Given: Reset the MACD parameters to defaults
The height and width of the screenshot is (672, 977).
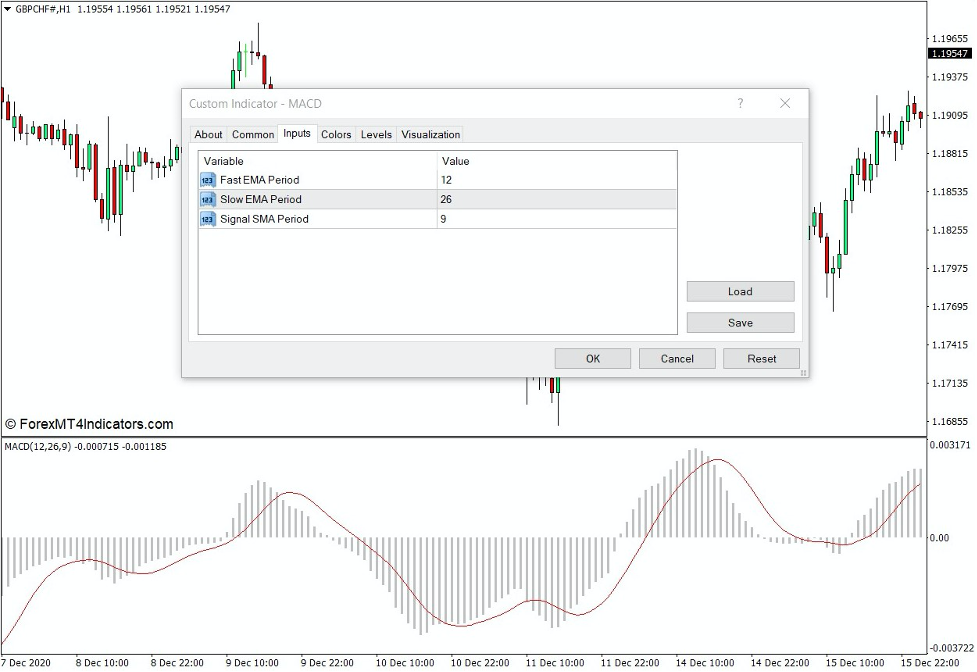Looking at the screenshot, I should [760, 358].
